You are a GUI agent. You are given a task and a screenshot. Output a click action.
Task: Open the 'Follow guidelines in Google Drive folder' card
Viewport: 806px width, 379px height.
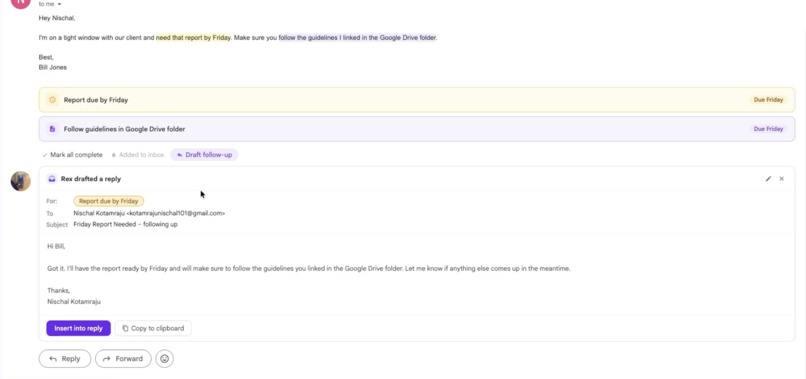[417, 129]
